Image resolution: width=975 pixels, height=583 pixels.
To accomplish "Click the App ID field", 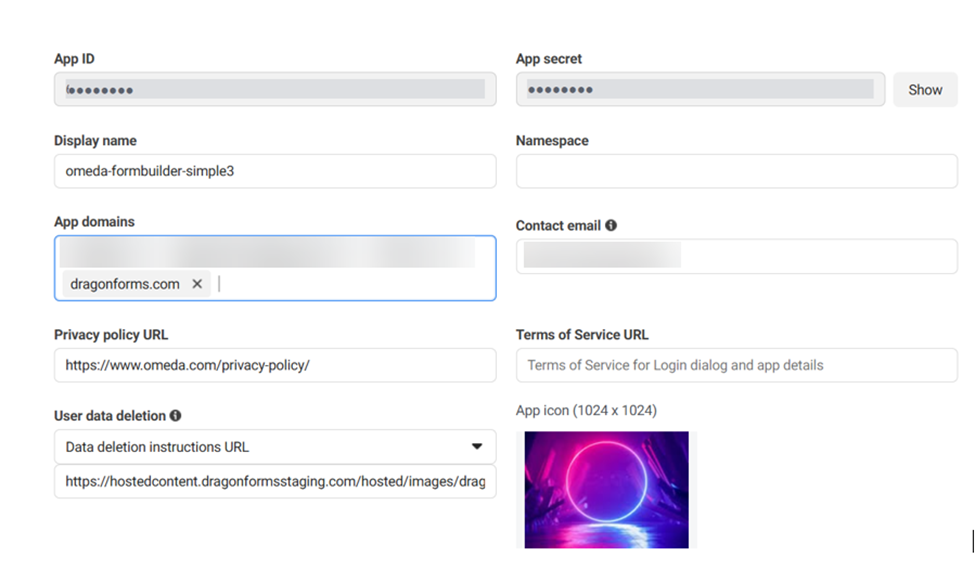I will (x=275, y=89).
